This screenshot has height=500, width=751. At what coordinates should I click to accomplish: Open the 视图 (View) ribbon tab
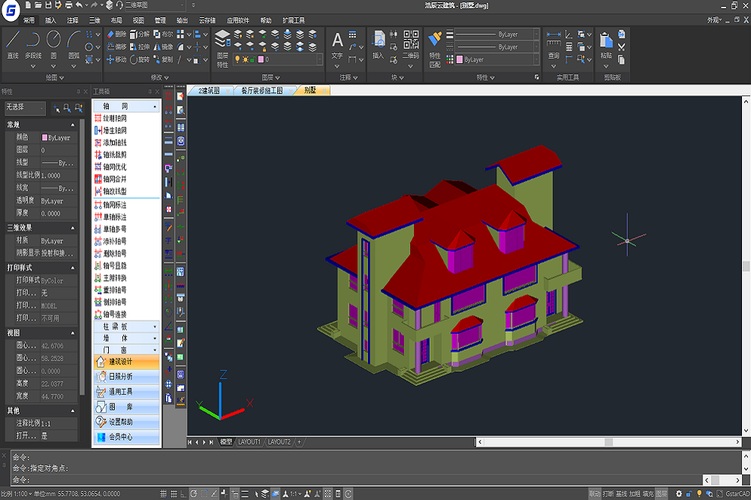point(138,20)
